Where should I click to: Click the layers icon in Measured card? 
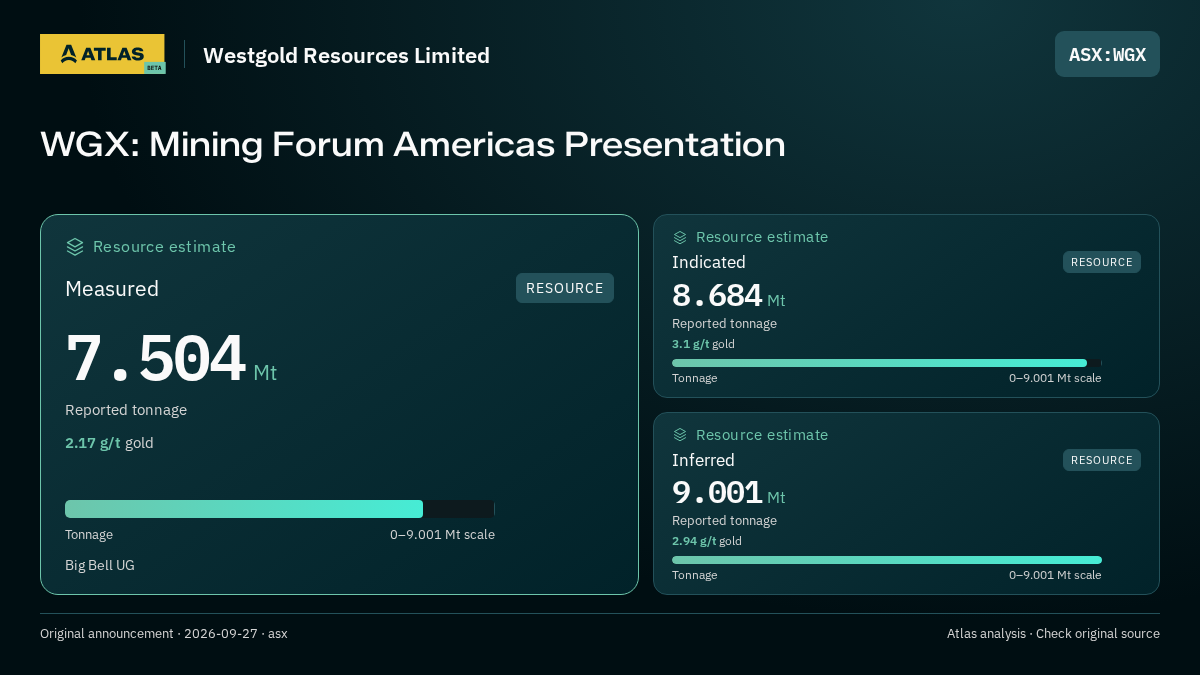(x=75, y=246)
